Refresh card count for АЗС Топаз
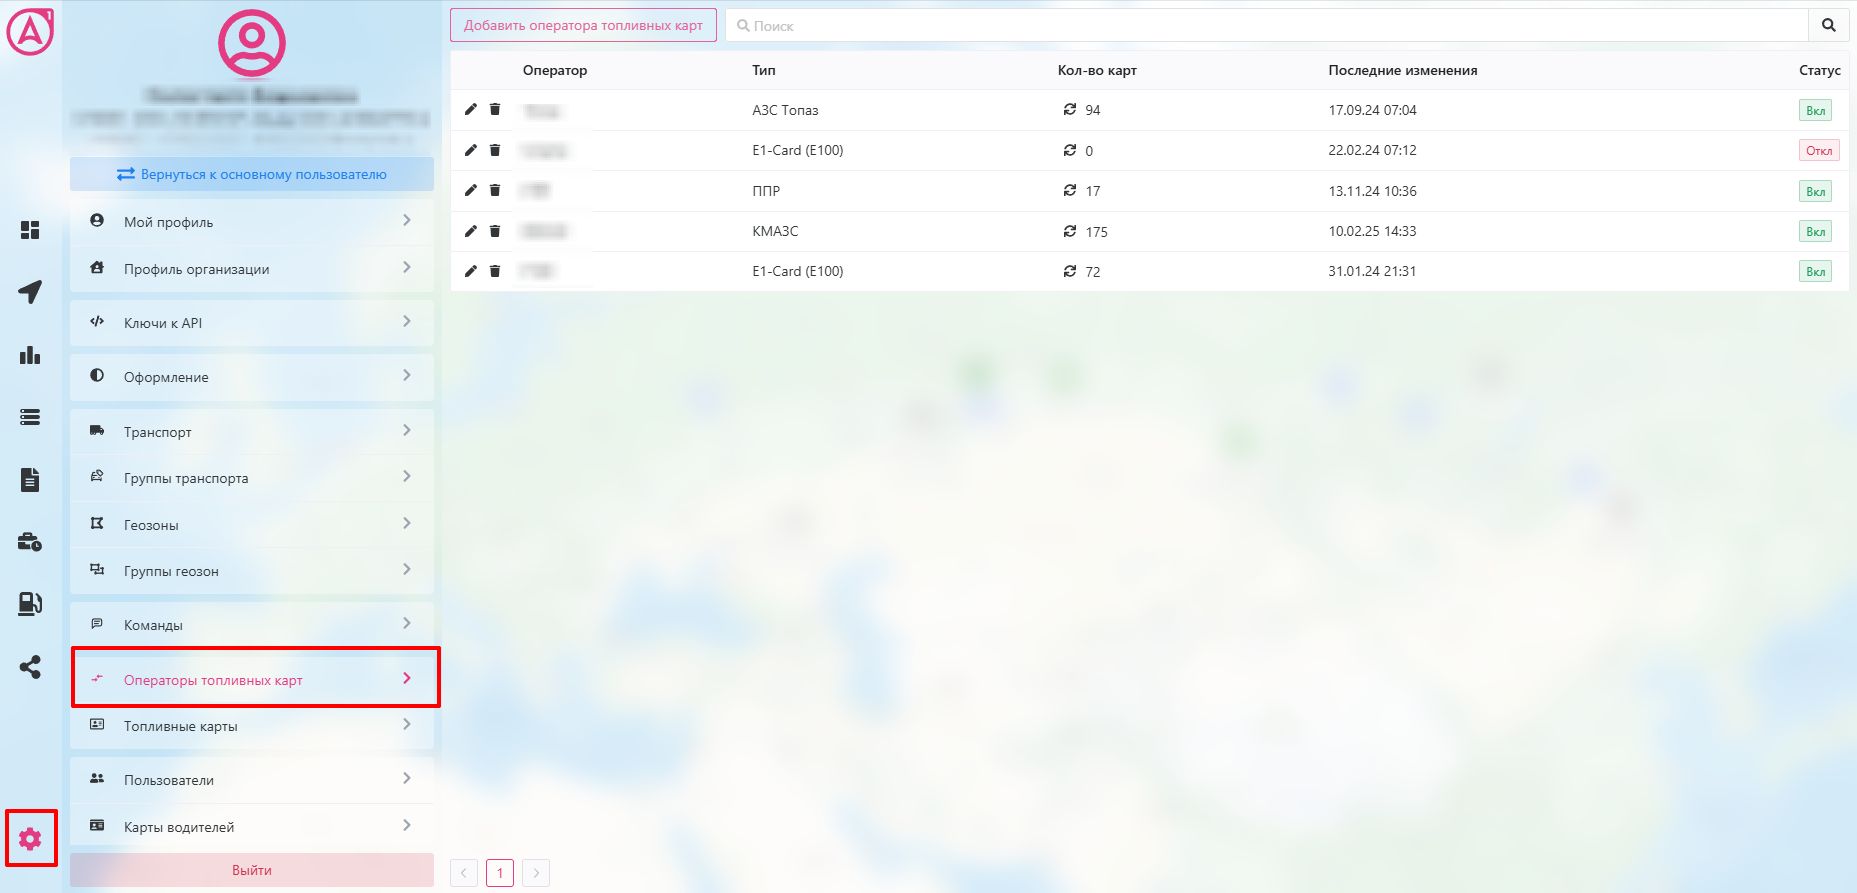 coord(1069,110)
